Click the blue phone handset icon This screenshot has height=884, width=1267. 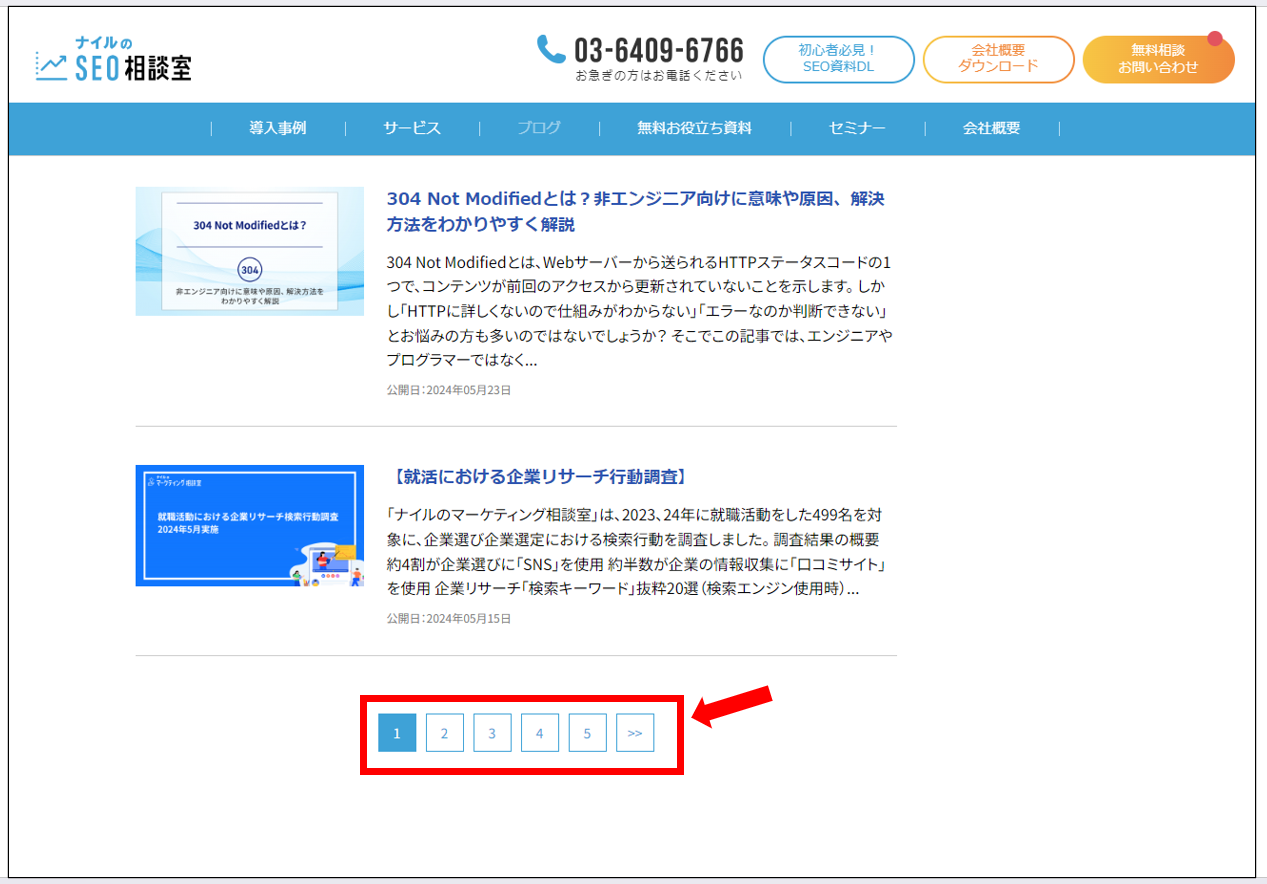[x=551, y=49]
